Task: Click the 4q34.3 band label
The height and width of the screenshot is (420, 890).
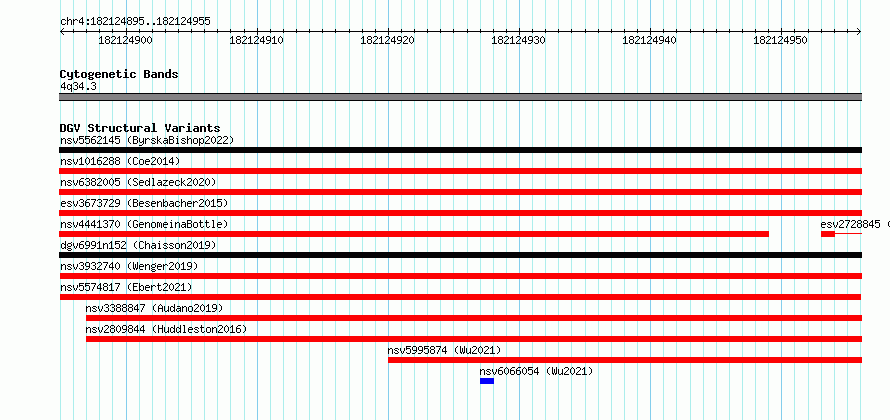Action: click(x=78, y=86)
